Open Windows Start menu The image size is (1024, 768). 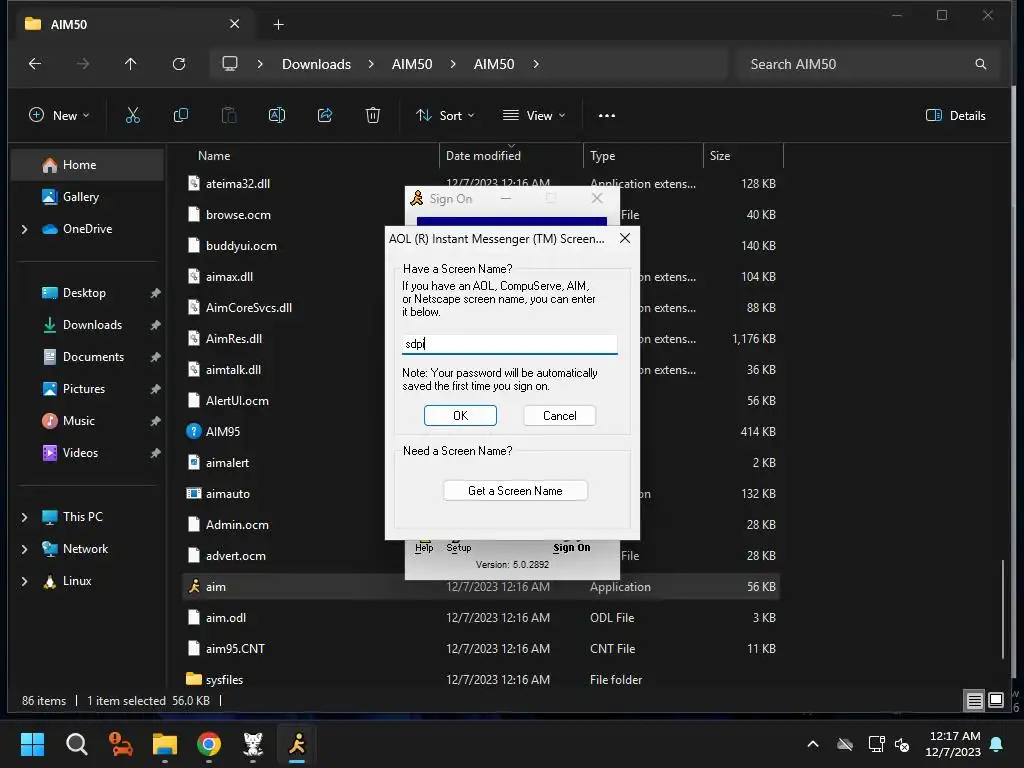(32, 744)
